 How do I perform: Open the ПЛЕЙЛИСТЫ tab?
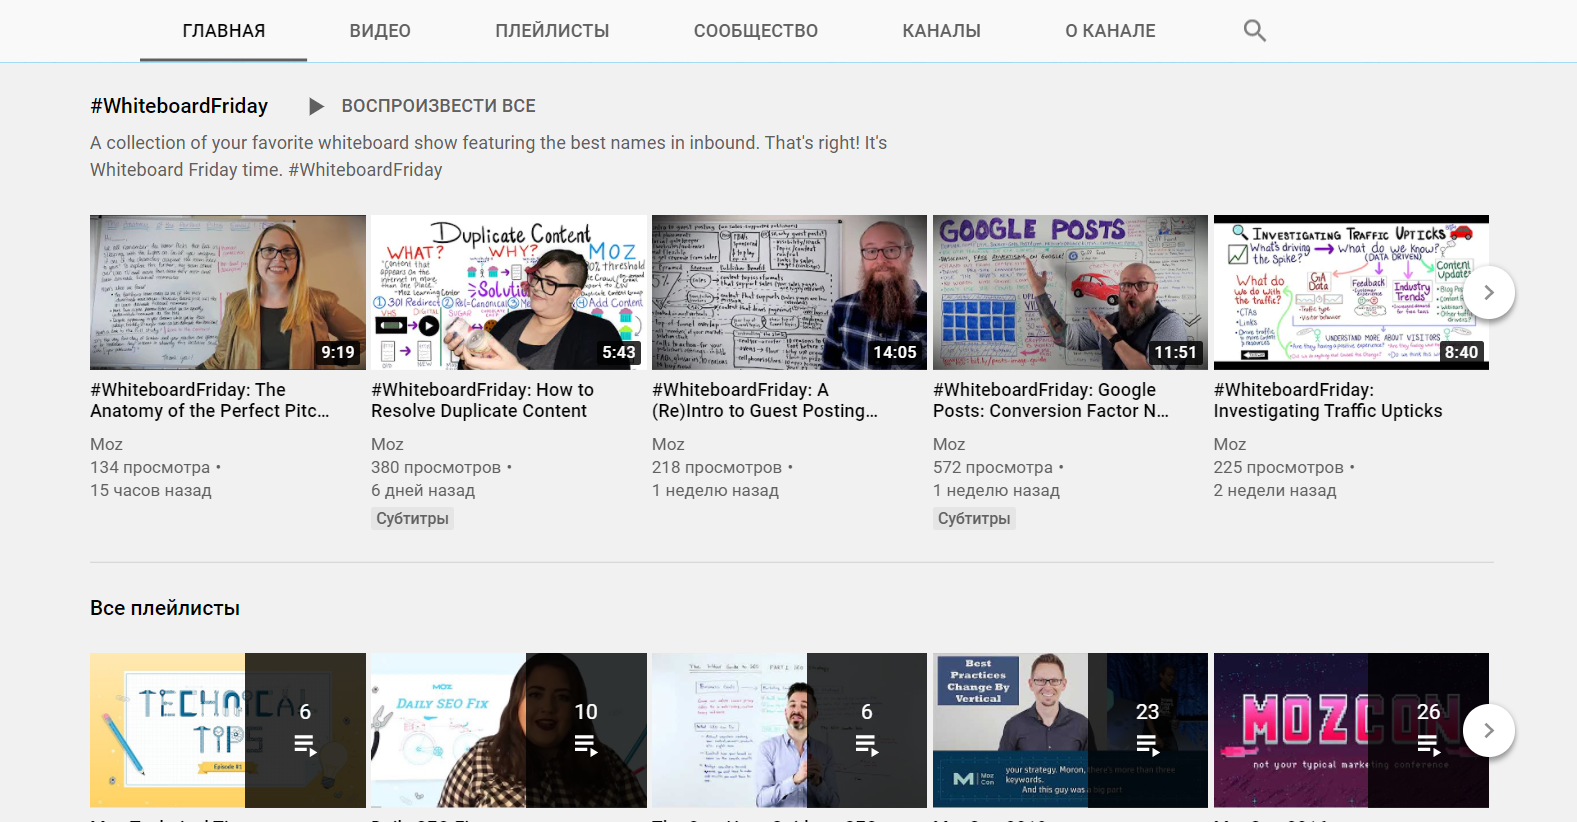pos(552,31)
